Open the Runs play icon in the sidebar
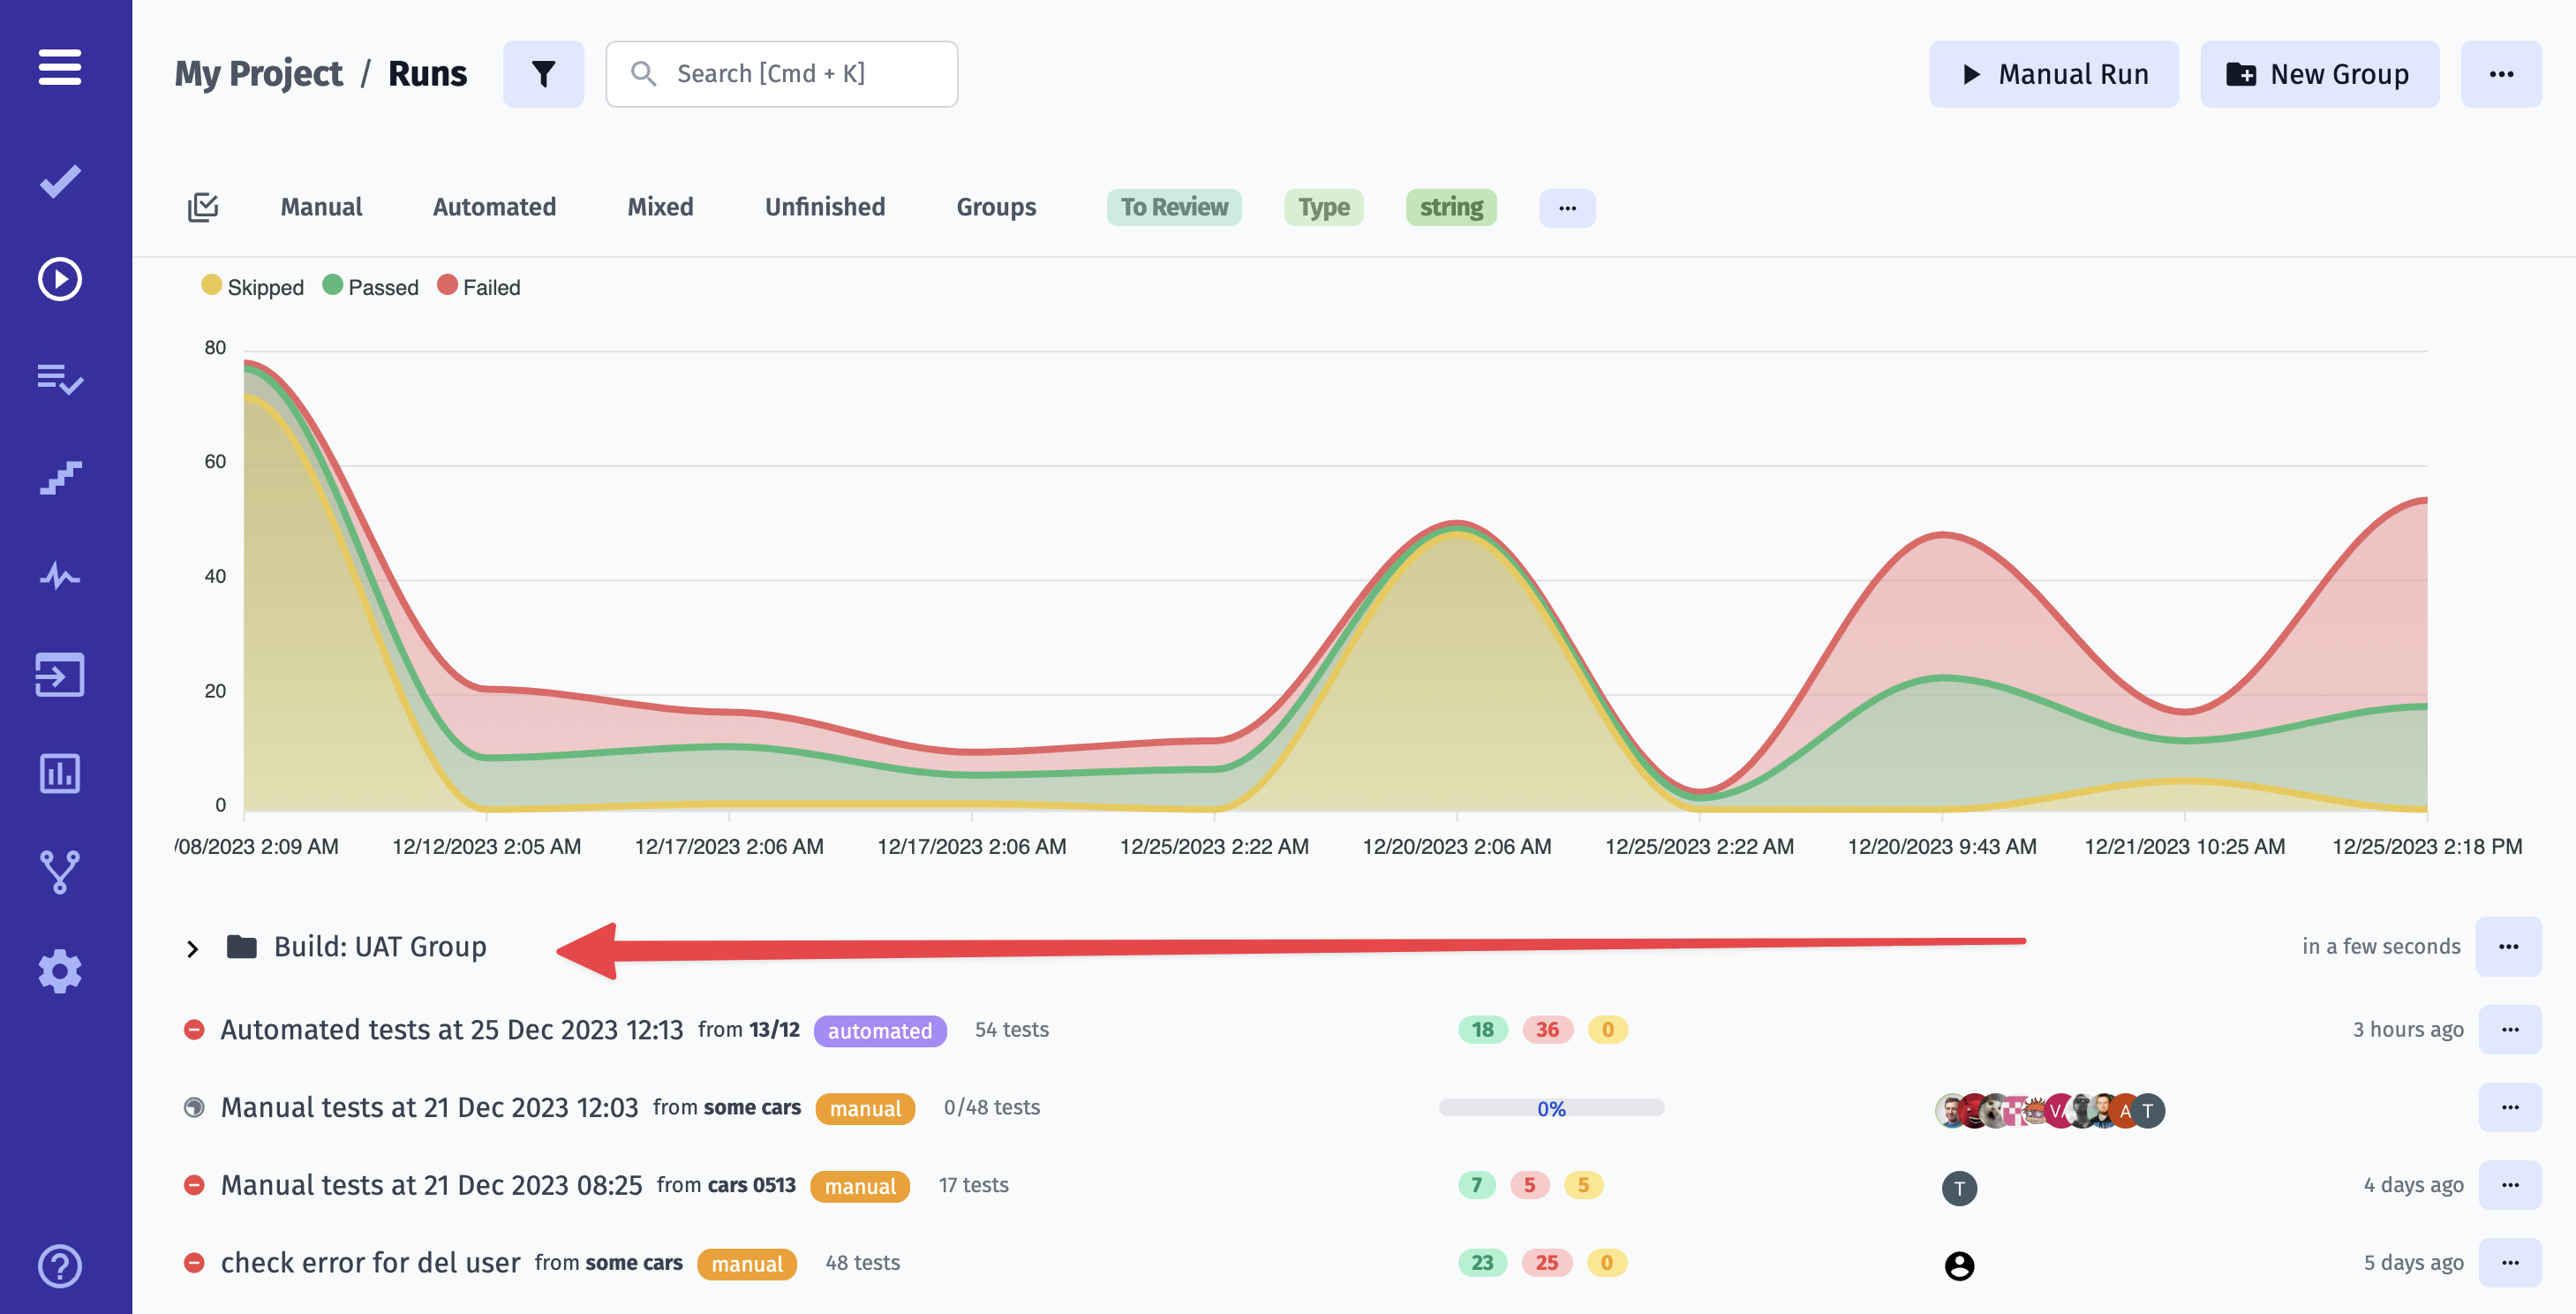The width and height of the screenshot is (2576, 1314). 60,279
